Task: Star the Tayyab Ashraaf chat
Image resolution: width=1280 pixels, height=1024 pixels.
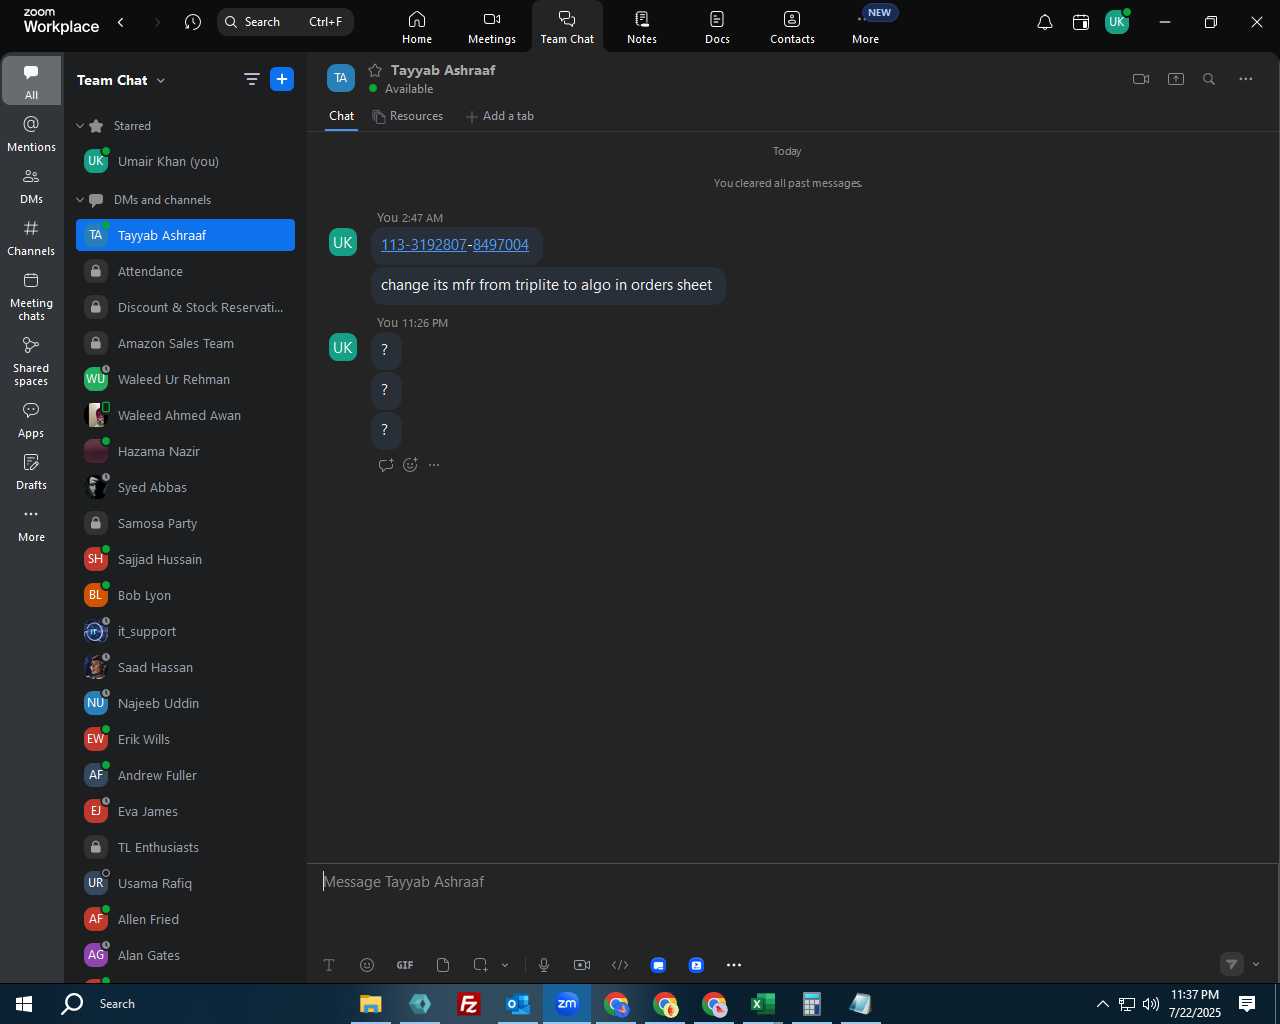Action: [x=375, y=70]
